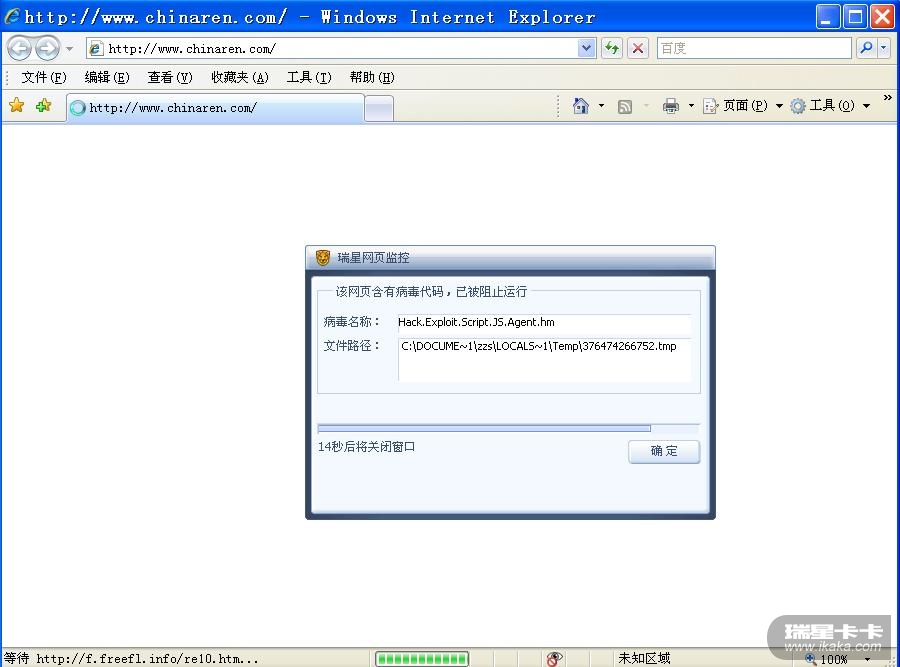Focus the Baidu search box
Image resolution: width=900 pixels, height=667 pixels.
pyautogui.click(x=754, y=48)
